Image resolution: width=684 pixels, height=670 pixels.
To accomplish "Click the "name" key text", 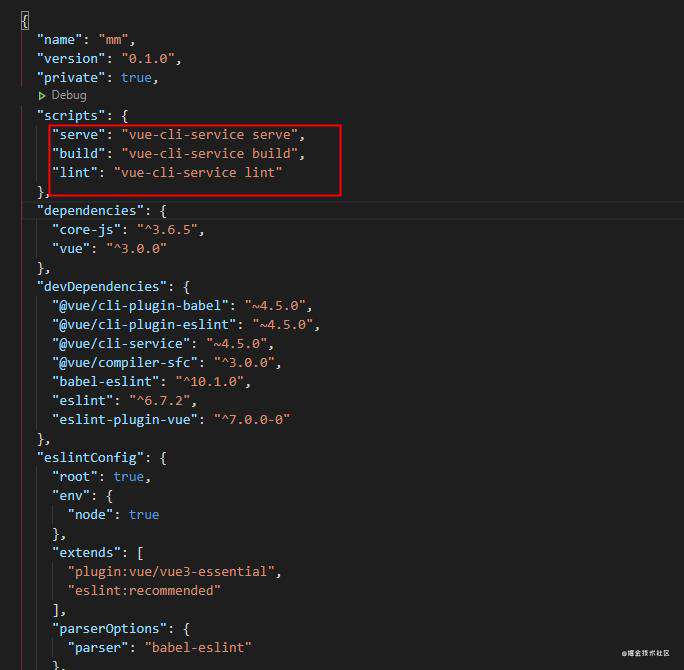I will [x=59, y=40].
